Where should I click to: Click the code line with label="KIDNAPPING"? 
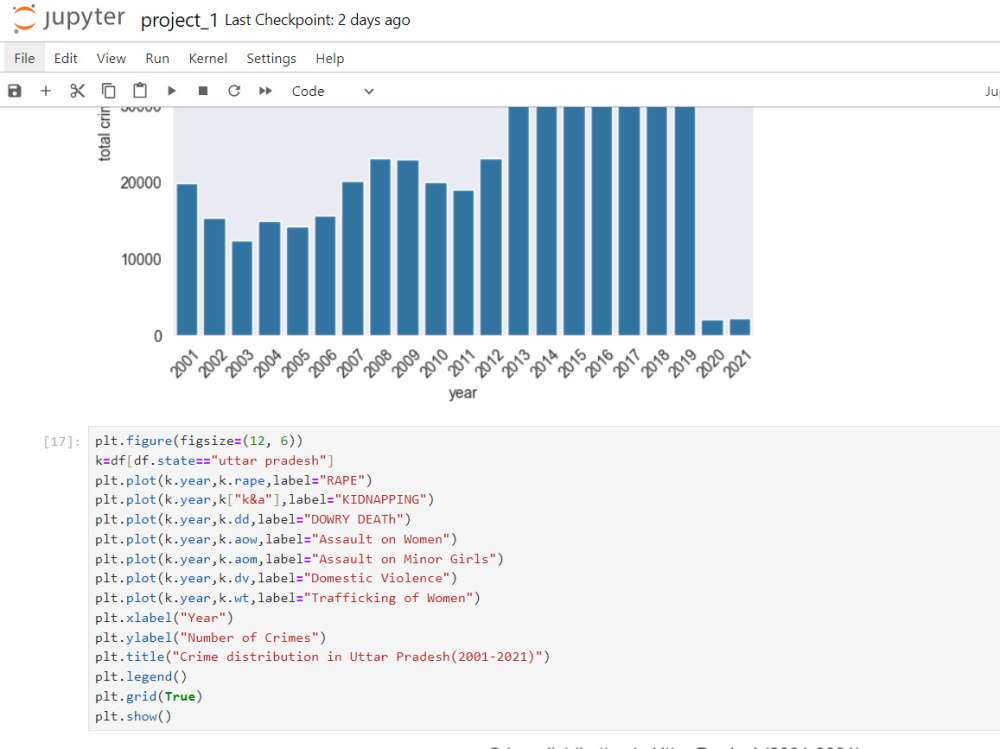(265, 500)
